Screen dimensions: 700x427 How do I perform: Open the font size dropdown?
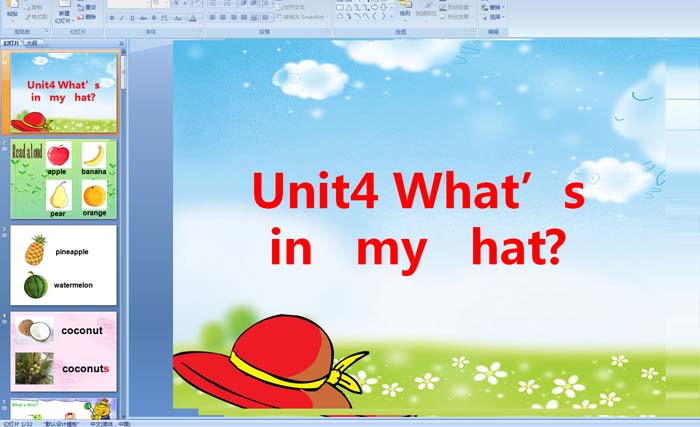click(x=166, y=3)
